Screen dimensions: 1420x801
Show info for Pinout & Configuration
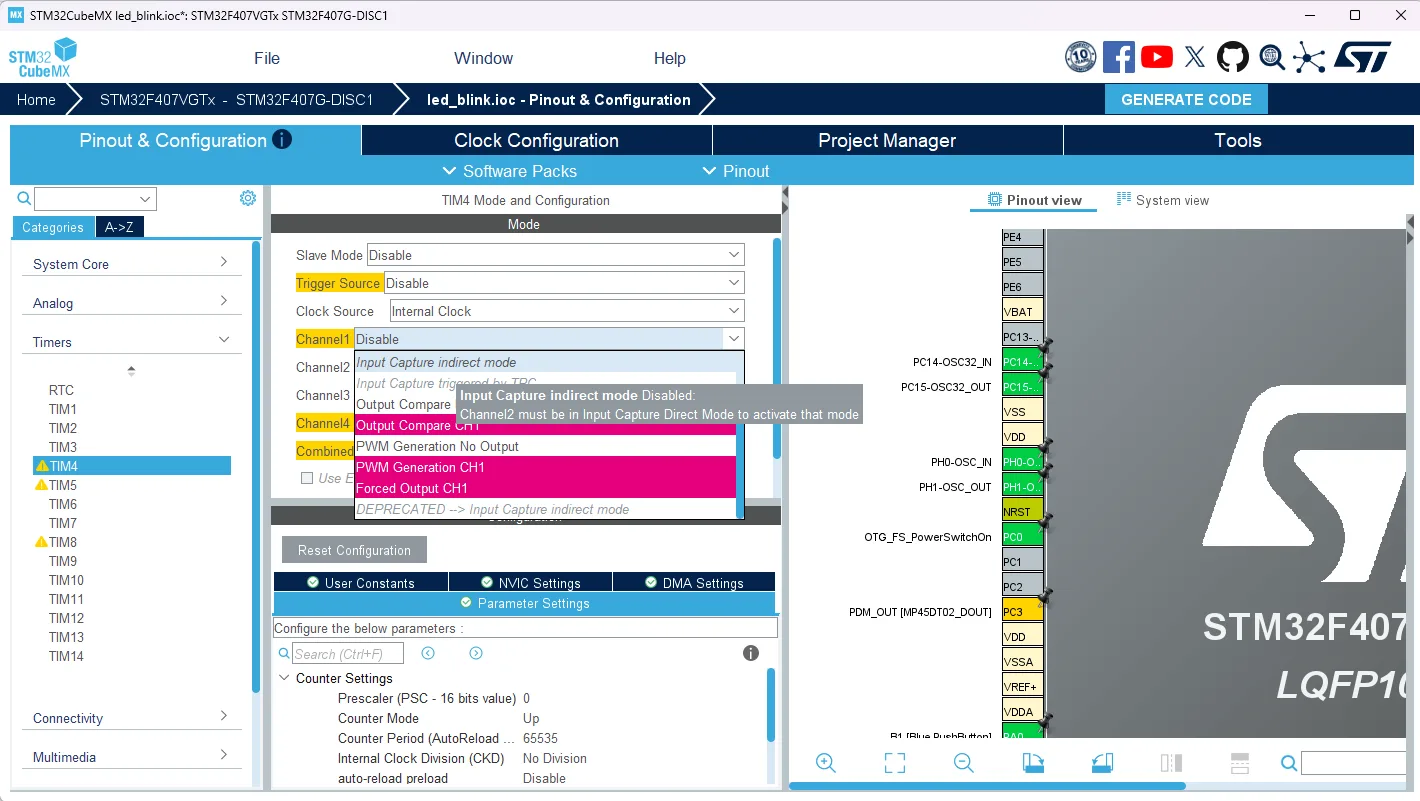click(x=282, y=139)
